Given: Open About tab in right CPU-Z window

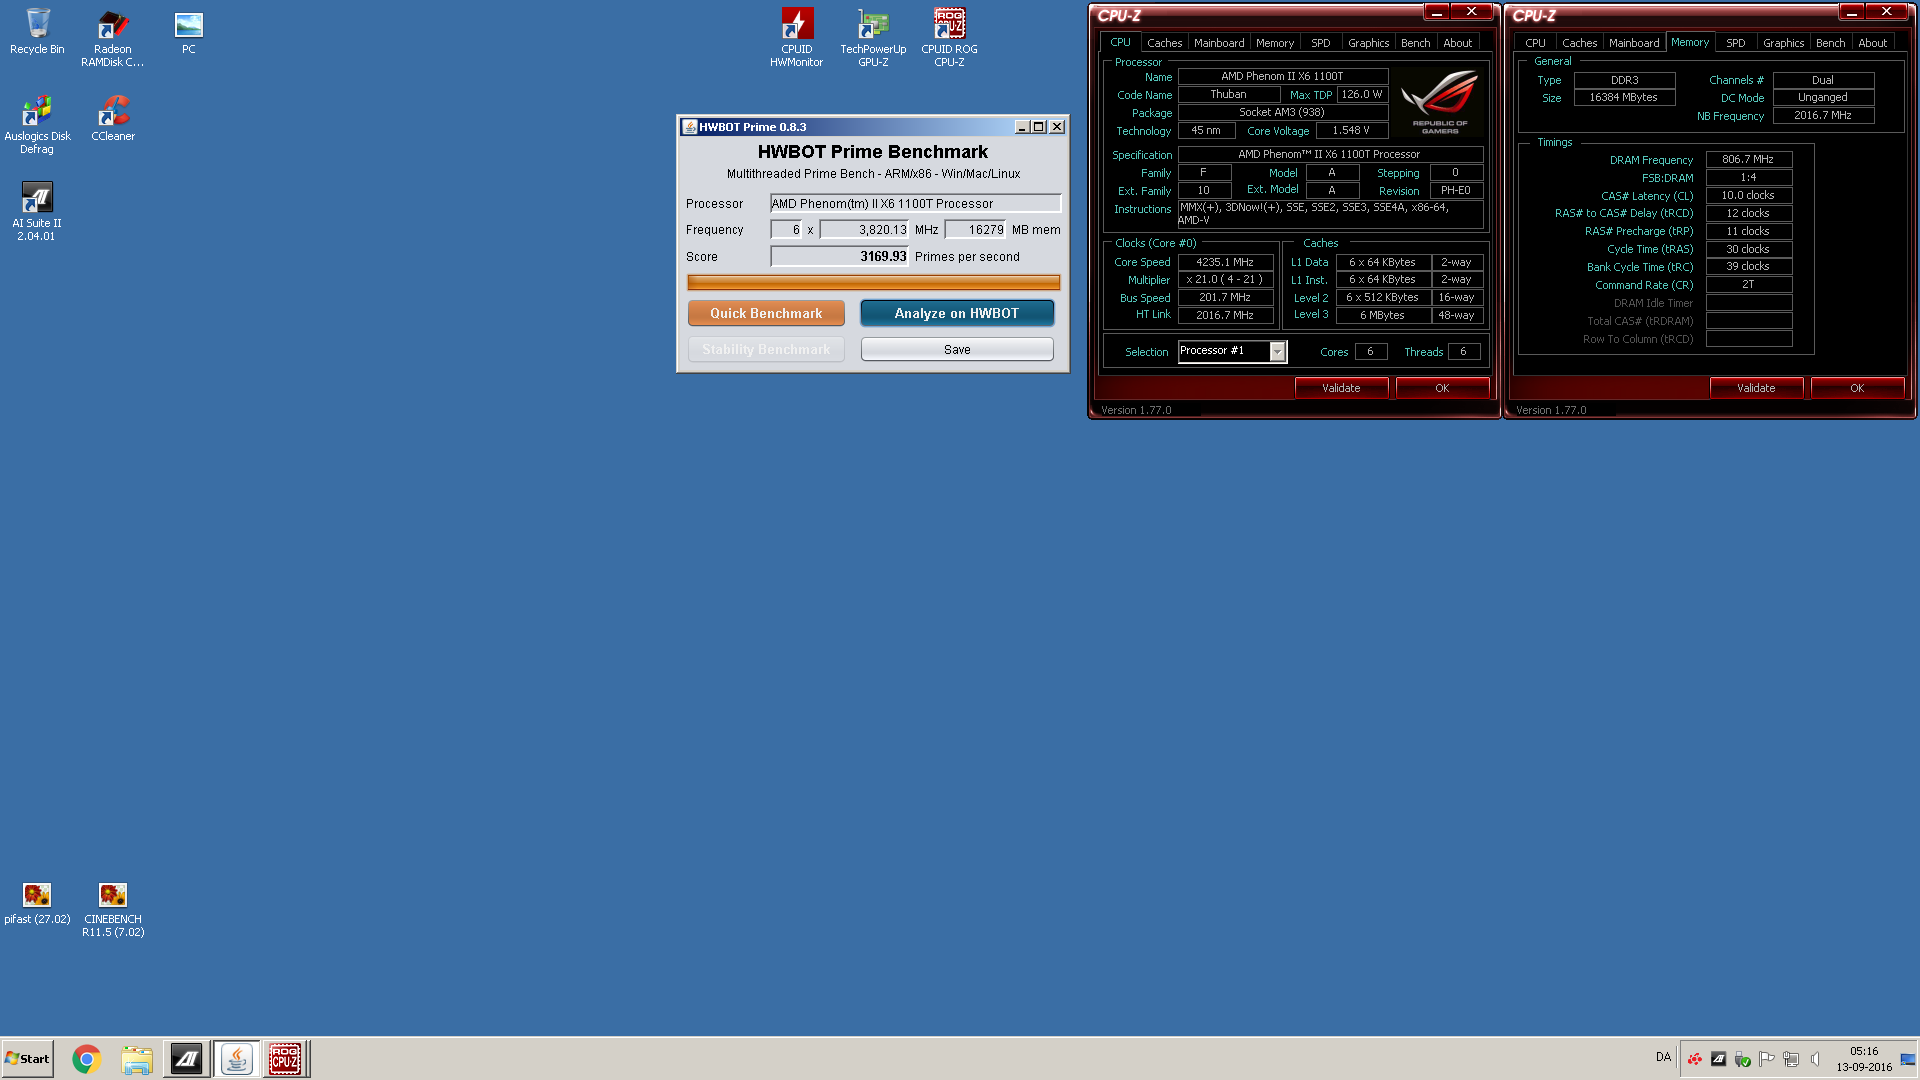Looking at the screenshot, I should 1872,43.
